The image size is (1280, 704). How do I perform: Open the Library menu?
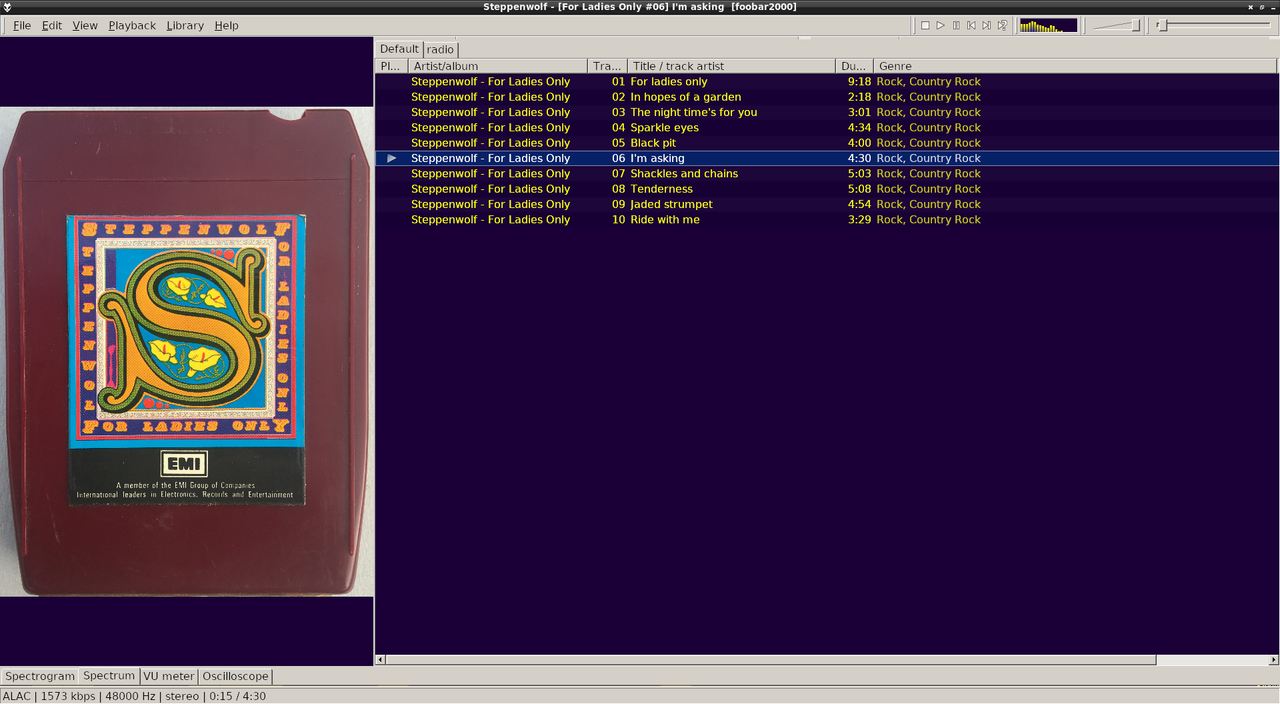185,25
